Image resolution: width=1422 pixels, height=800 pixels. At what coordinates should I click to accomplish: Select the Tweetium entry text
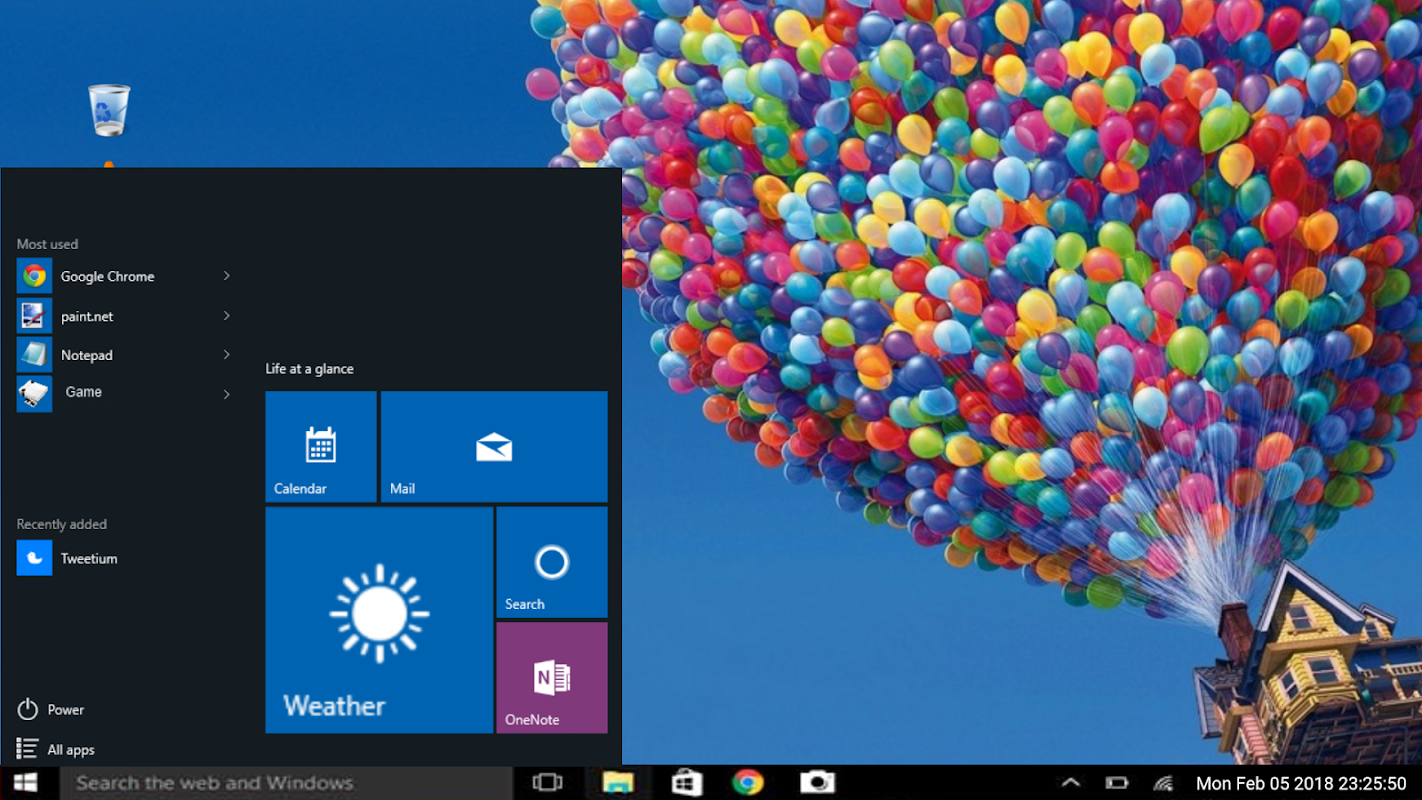coord(89,558)
